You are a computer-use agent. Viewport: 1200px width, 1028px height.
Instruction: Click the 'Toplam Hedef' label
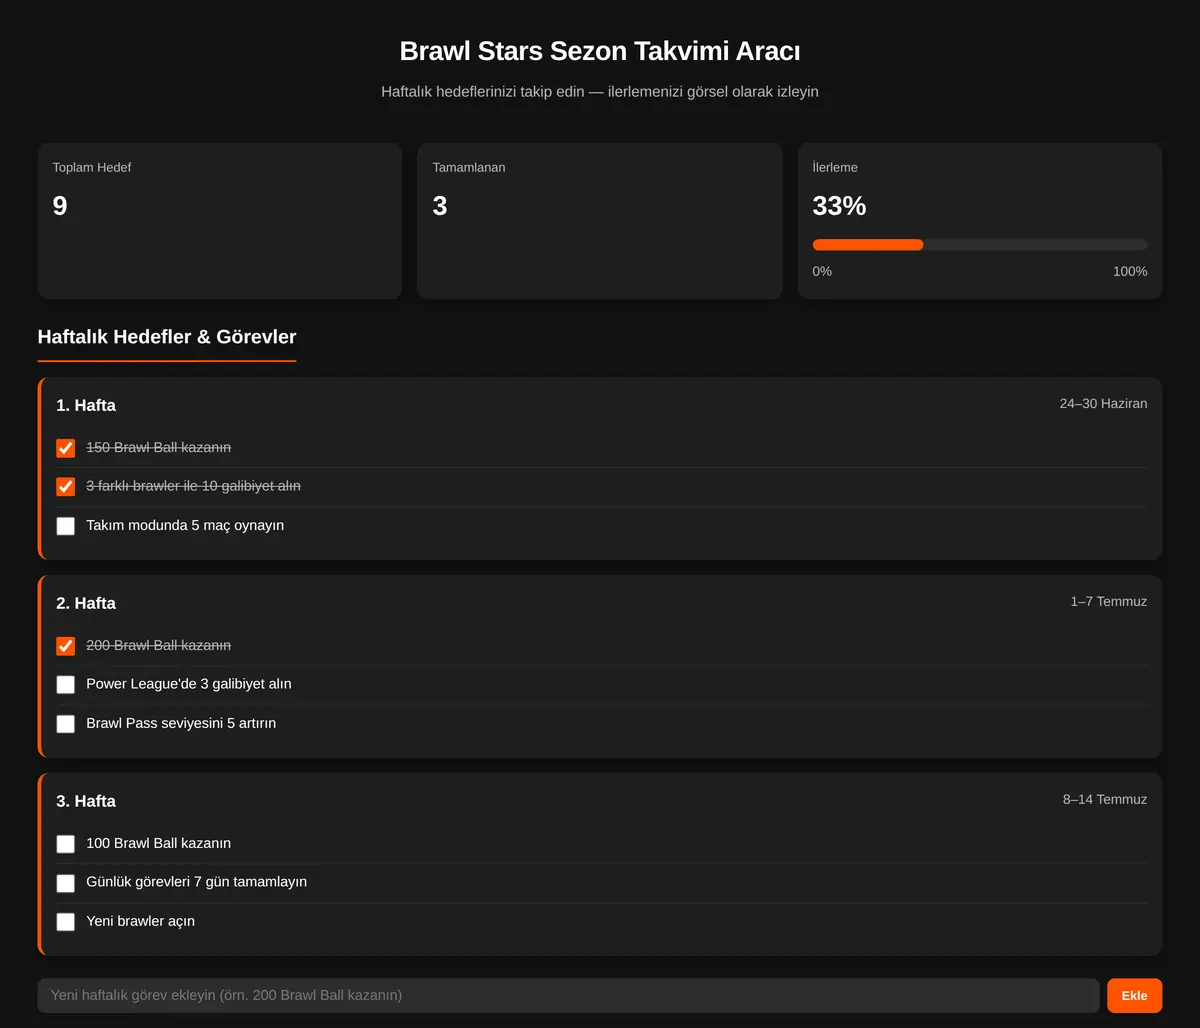tap(92, 168)
